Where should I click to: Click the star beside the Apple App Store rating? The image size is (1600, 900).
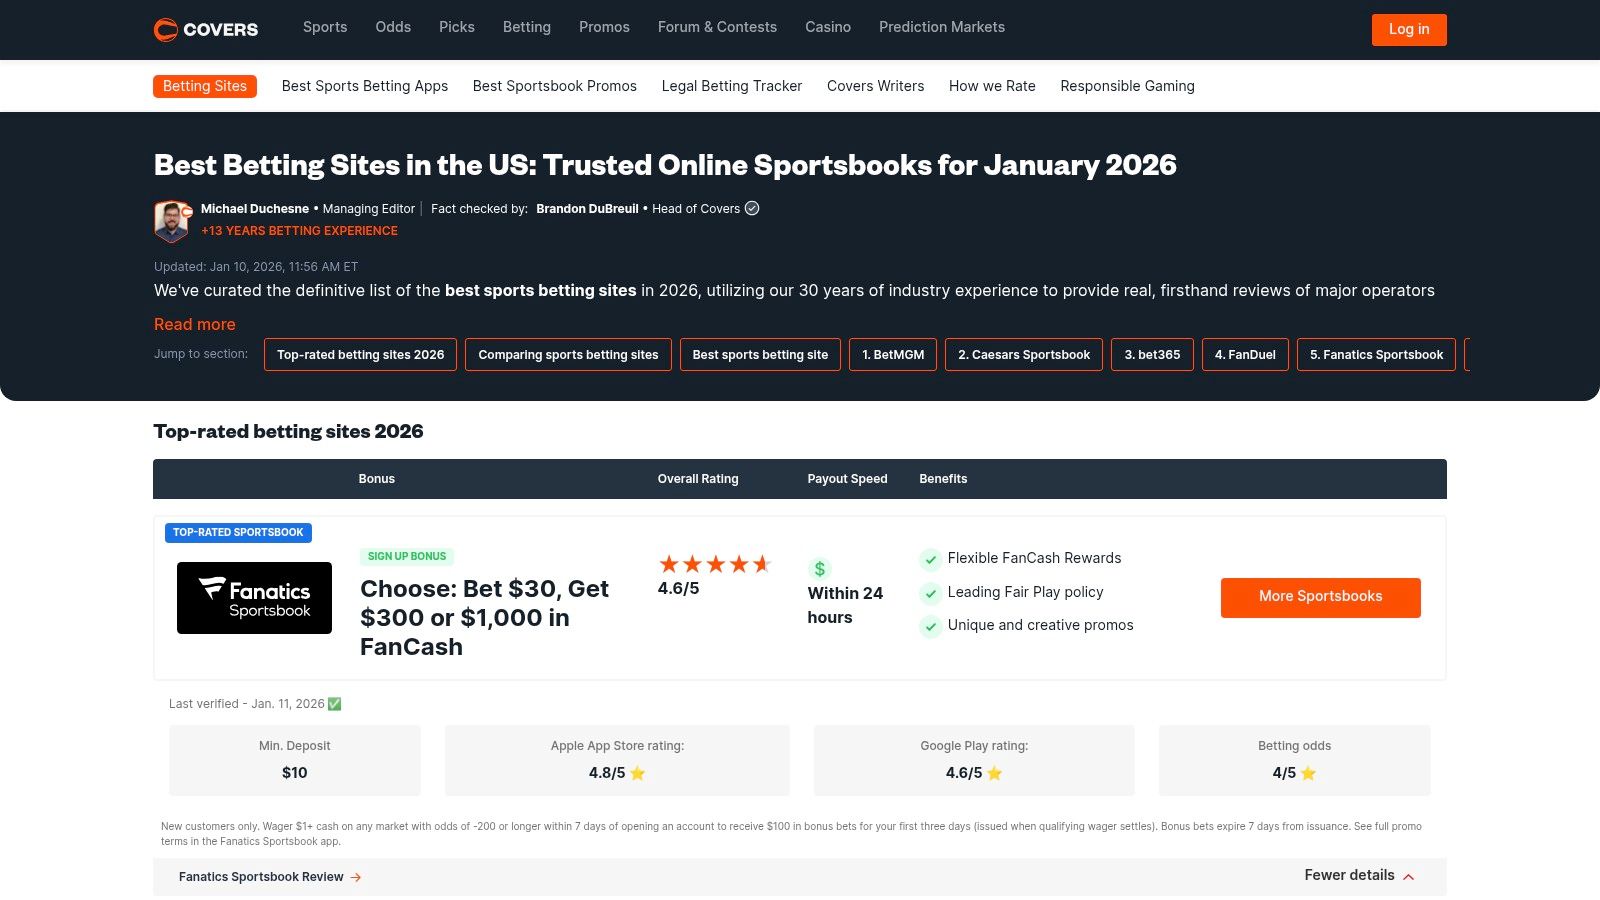[x=637, y=772]
